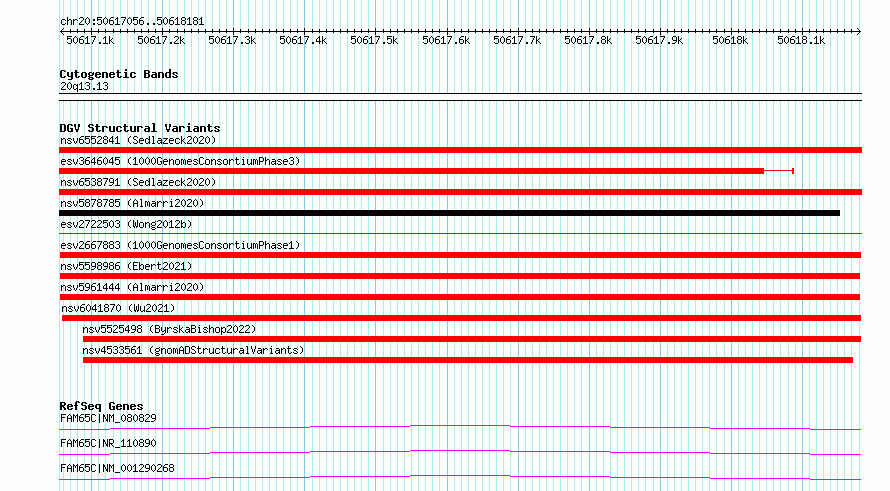Click the 50617.4k ruler tick label
This screenshot has width=890, height=491.
pyautogui.click(x=303, y=40)
